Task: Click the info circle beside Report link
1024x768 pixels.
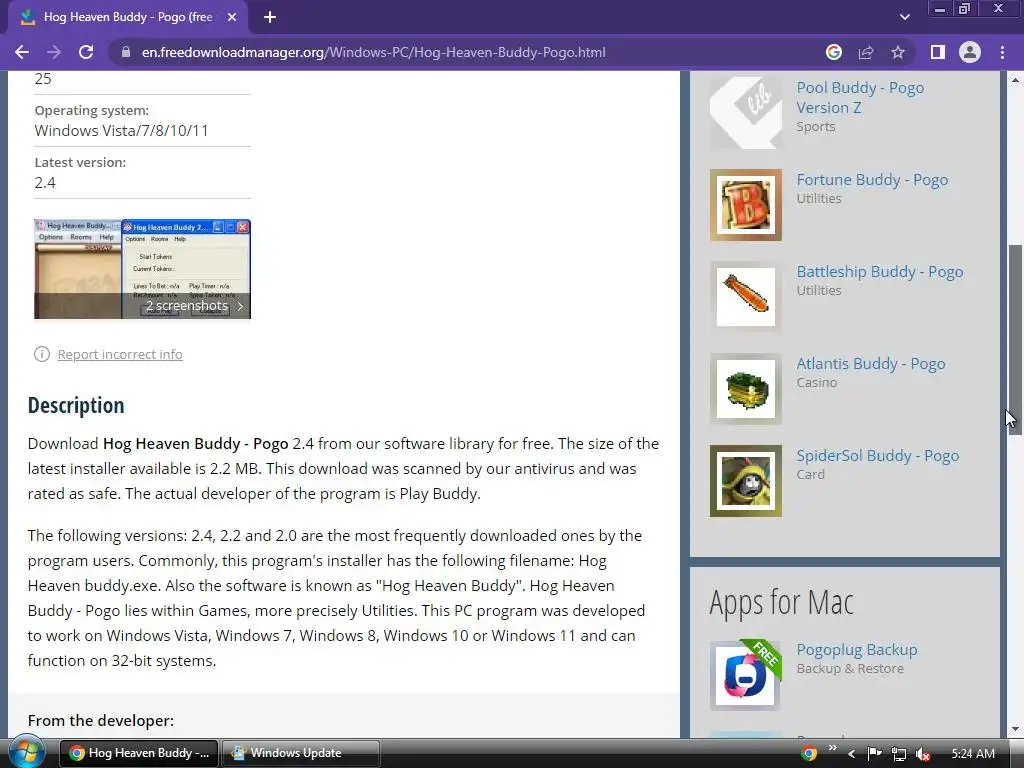Action: click(x=42, y=354)
